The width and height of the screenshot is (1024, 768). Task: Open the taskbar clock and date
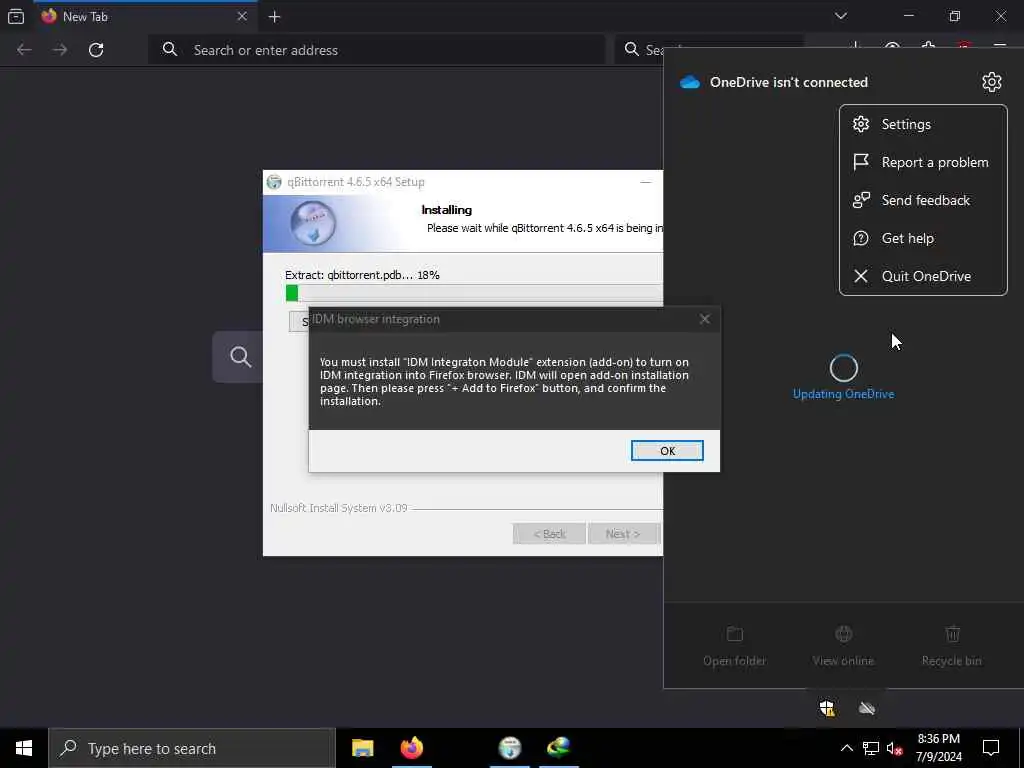(x=938, y=748)
